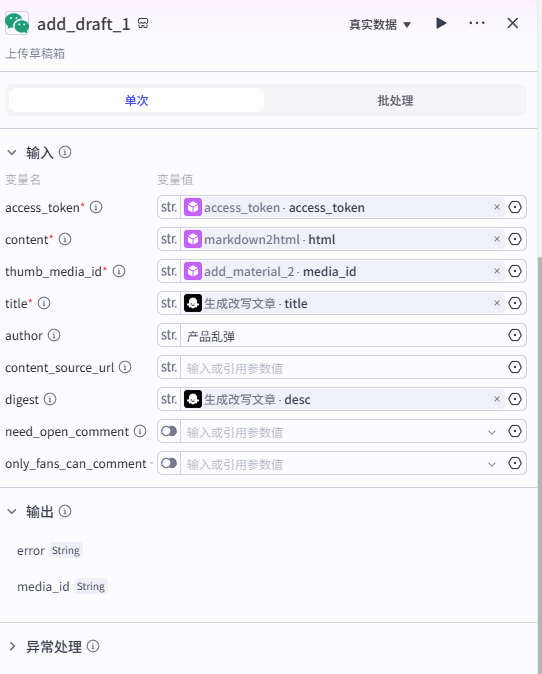
Task: Open variable picker for digest row
Action: point(515,399)
